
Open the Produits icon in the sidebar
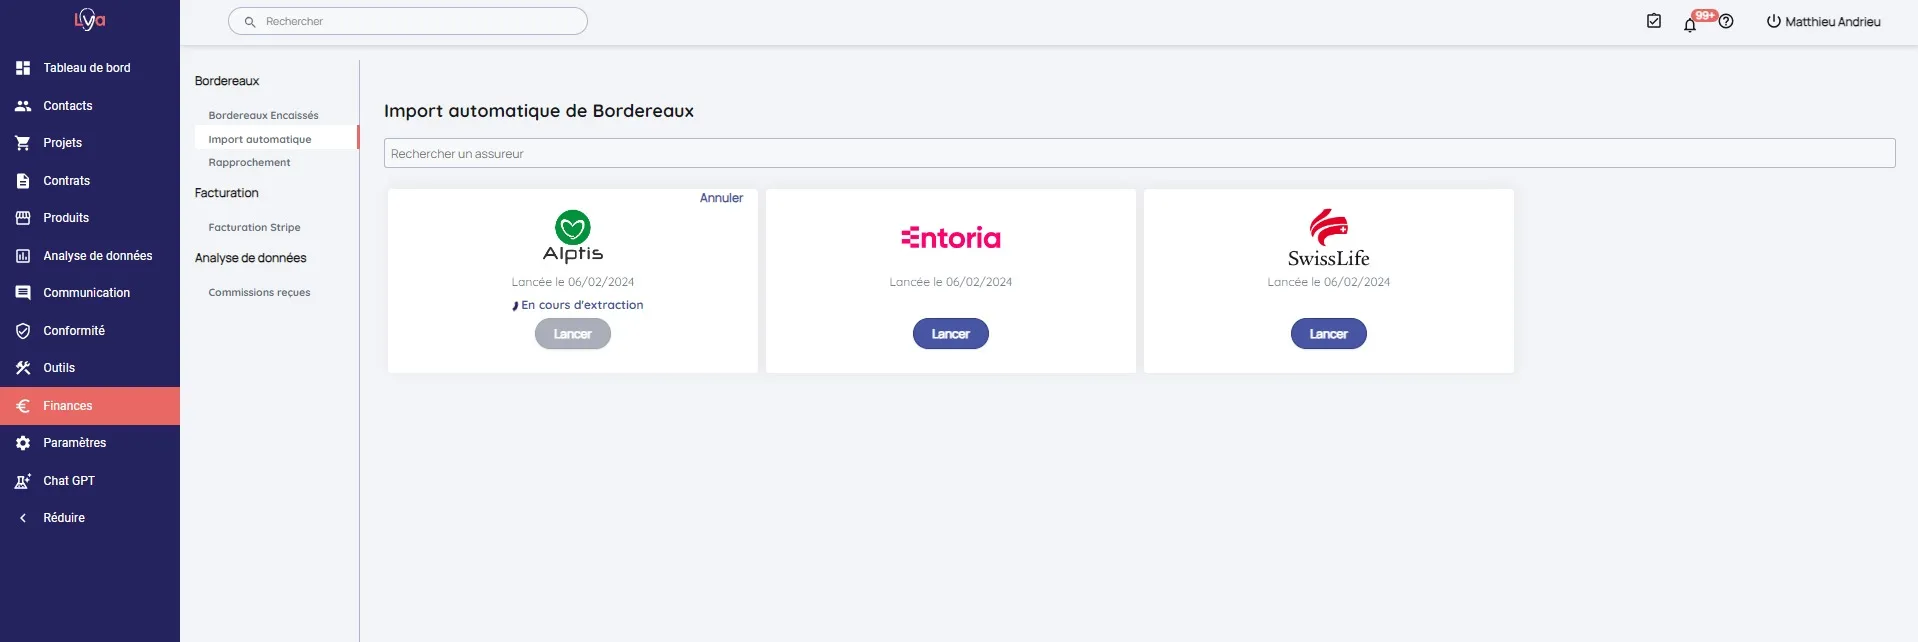click(x=23, y=218)
